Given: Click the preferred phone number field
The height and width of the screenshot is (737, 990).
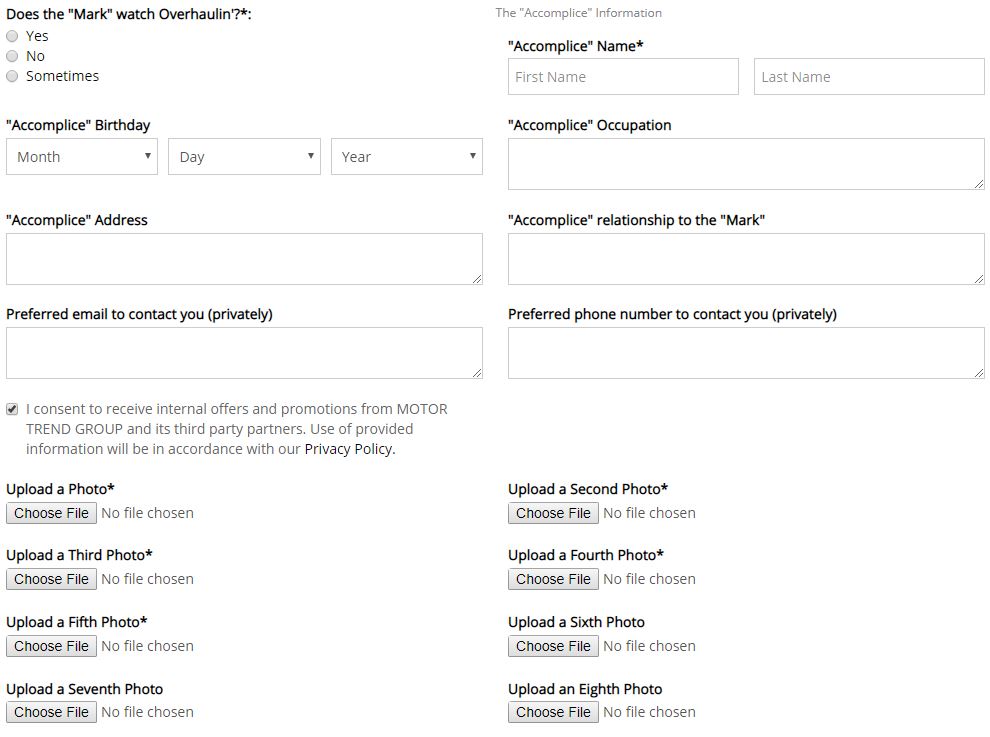Looking at the screenshot, I should coord(746,353).
